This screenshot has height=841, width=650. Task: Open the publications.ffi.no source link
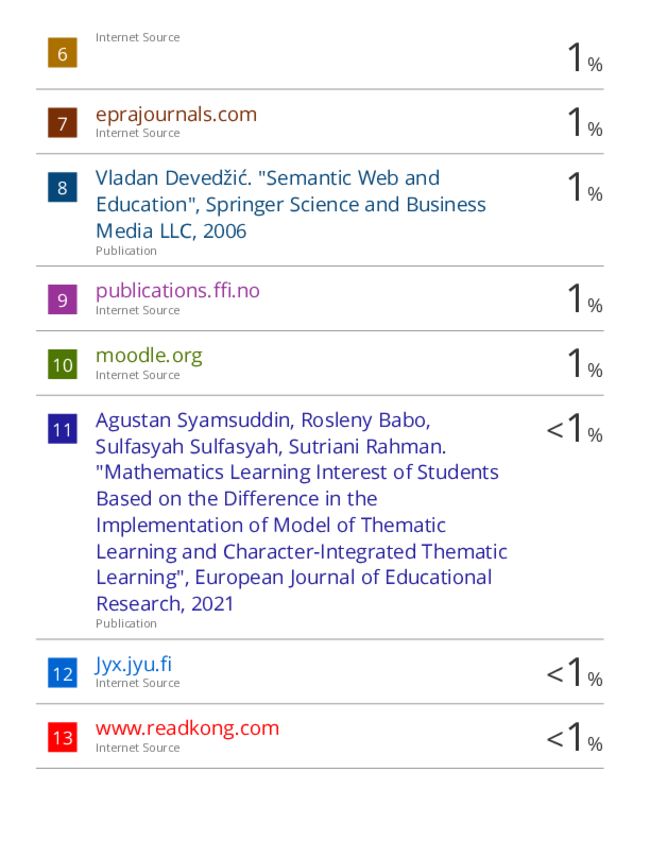(178, 290)
